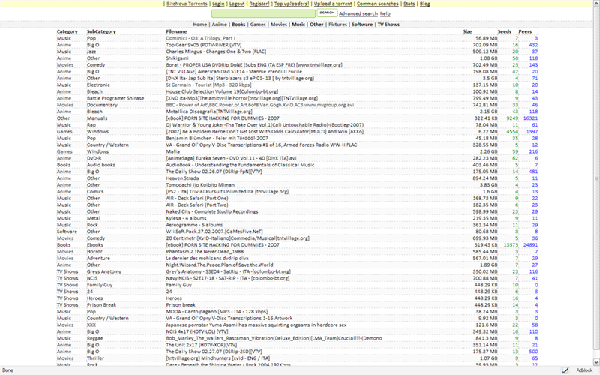Sort by the Peers column header
The image size is (600, 375).
(525, 32)
